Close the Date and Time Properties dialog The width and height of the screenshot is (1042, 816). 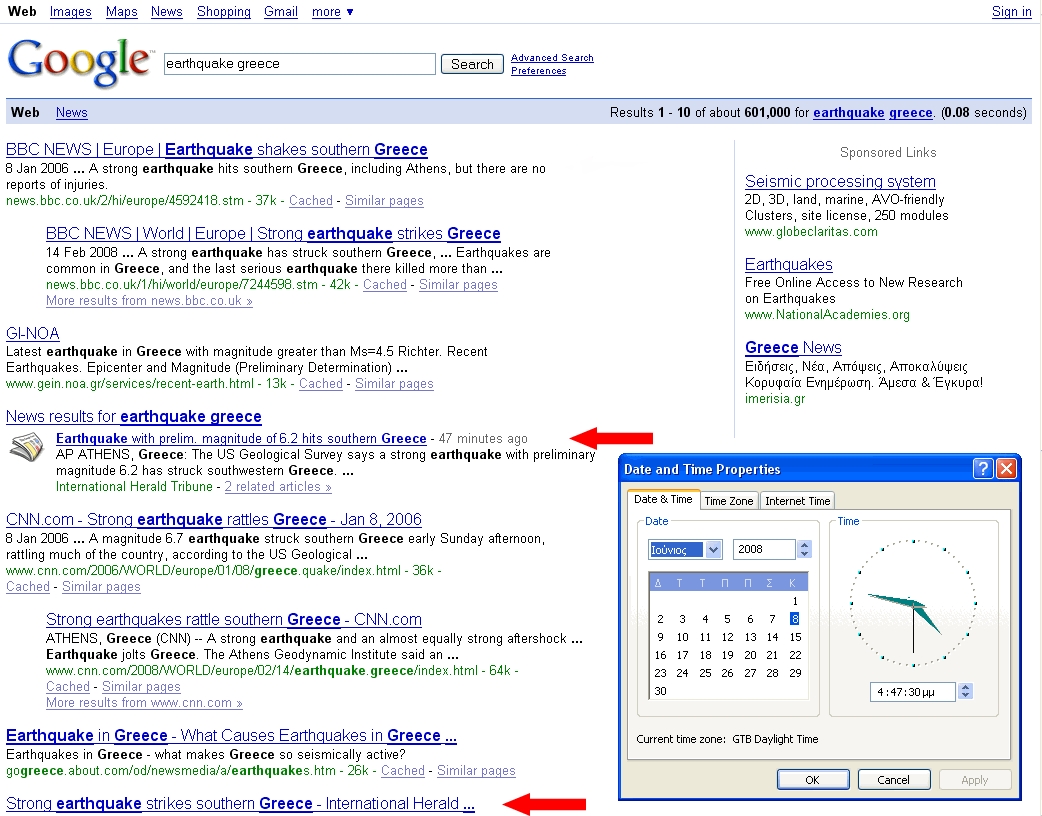click(1006, 468)
